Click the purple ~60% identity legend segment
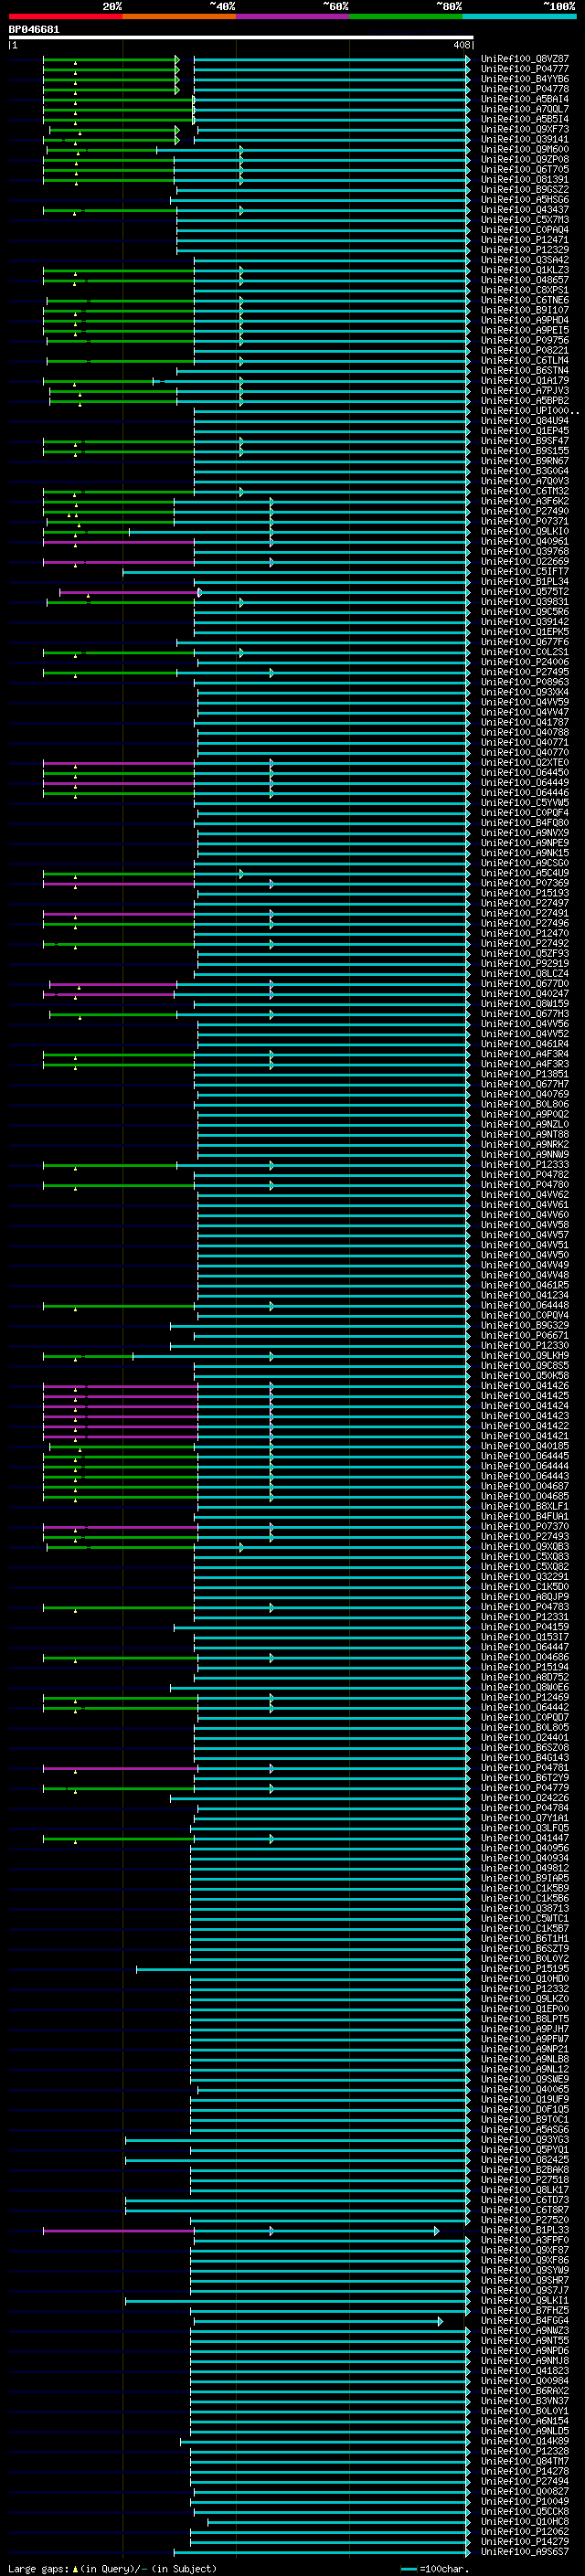Viewport: 585px width, 2576px height. coord(293,16)
